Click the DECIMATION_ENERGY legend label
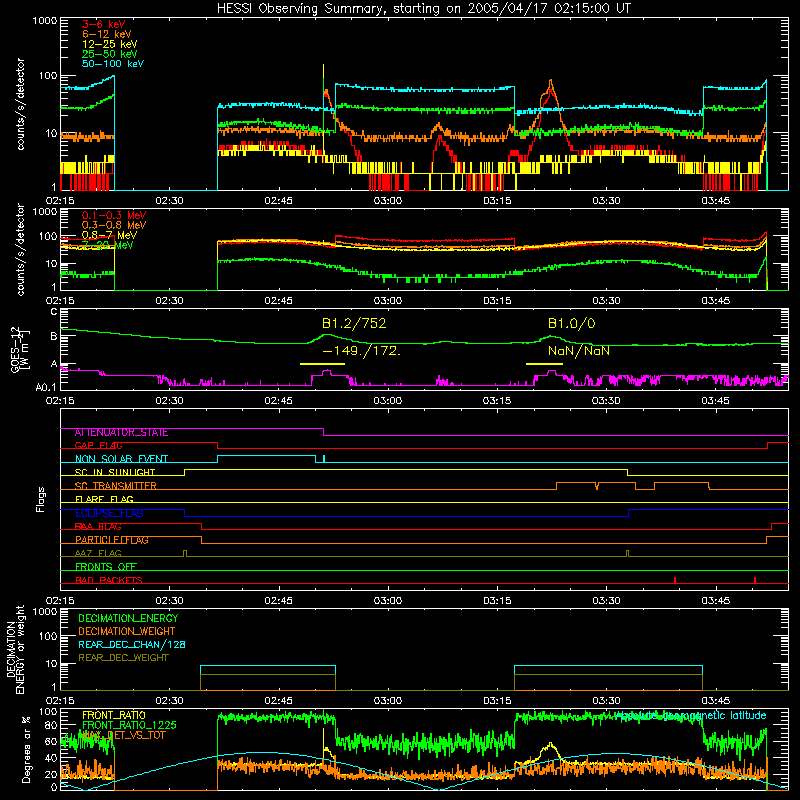Screen dimensions: 800x800 click(x=128, y=618)
